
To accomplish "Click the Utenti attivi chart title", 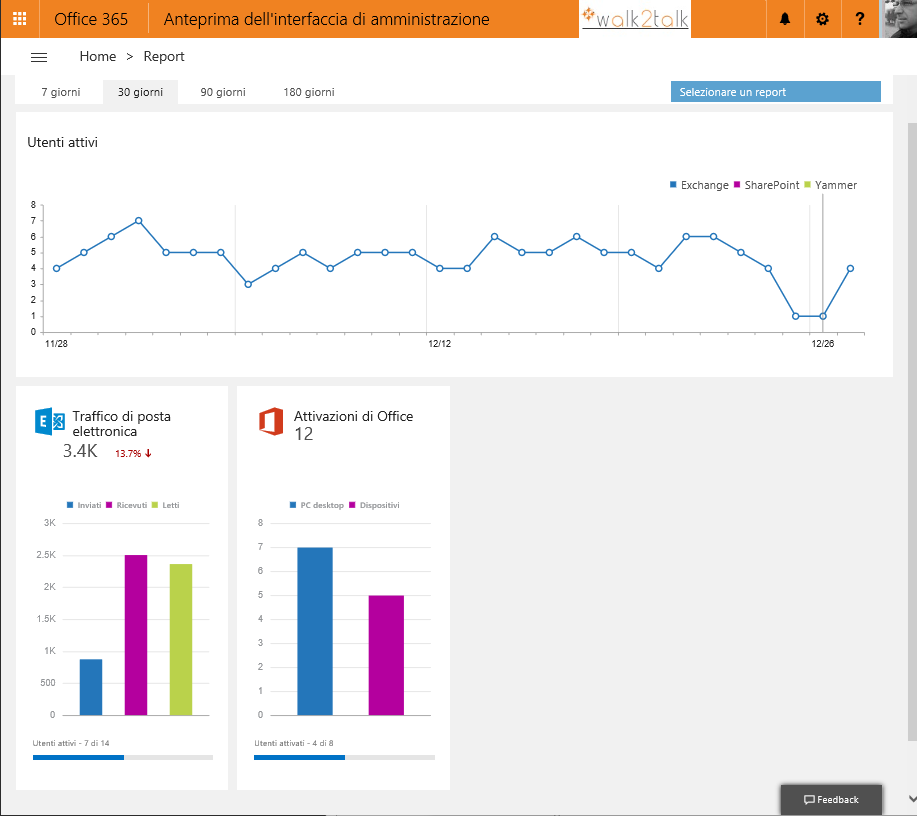I will [63, 142].
